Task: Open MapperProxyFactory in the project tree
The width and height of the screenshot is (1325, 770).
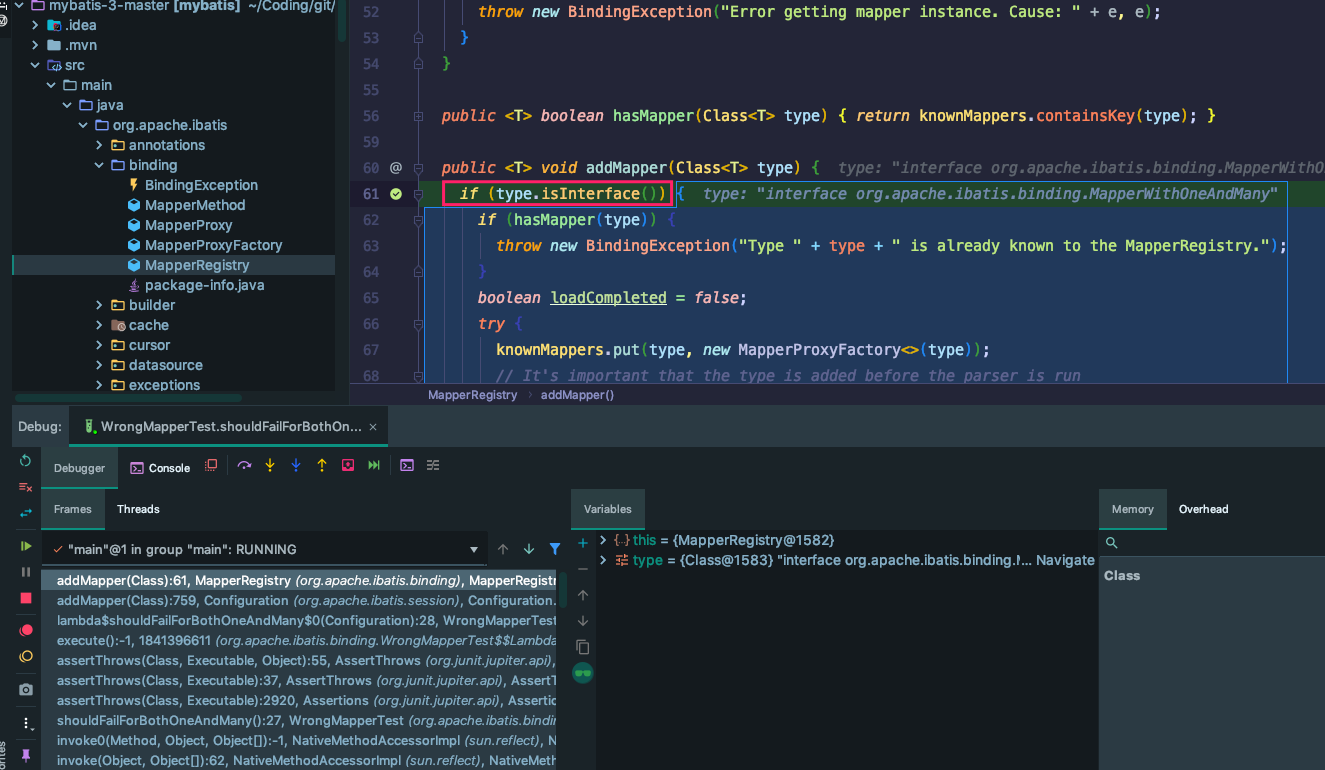Action: tap(213, 245)
